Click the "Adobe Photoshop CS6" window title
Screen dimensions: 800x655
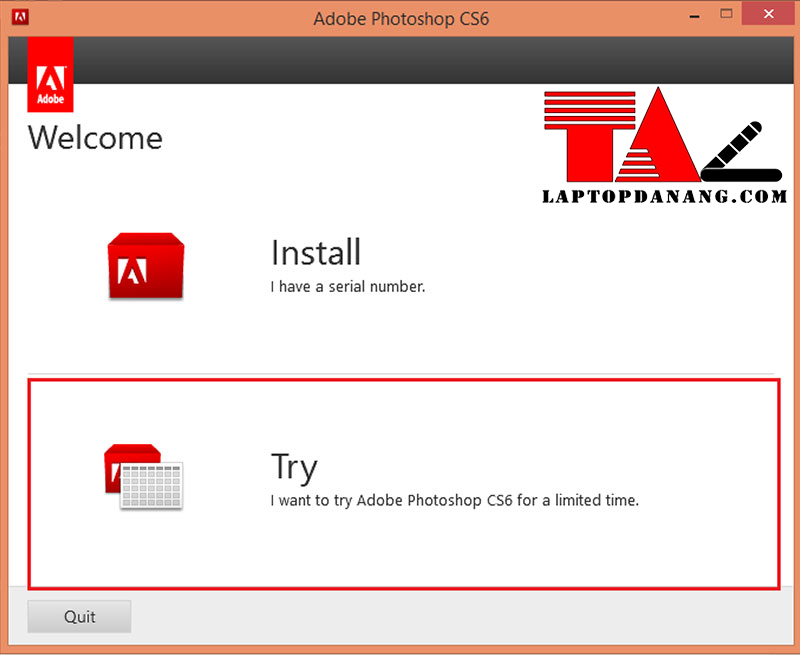pos(401,18)
